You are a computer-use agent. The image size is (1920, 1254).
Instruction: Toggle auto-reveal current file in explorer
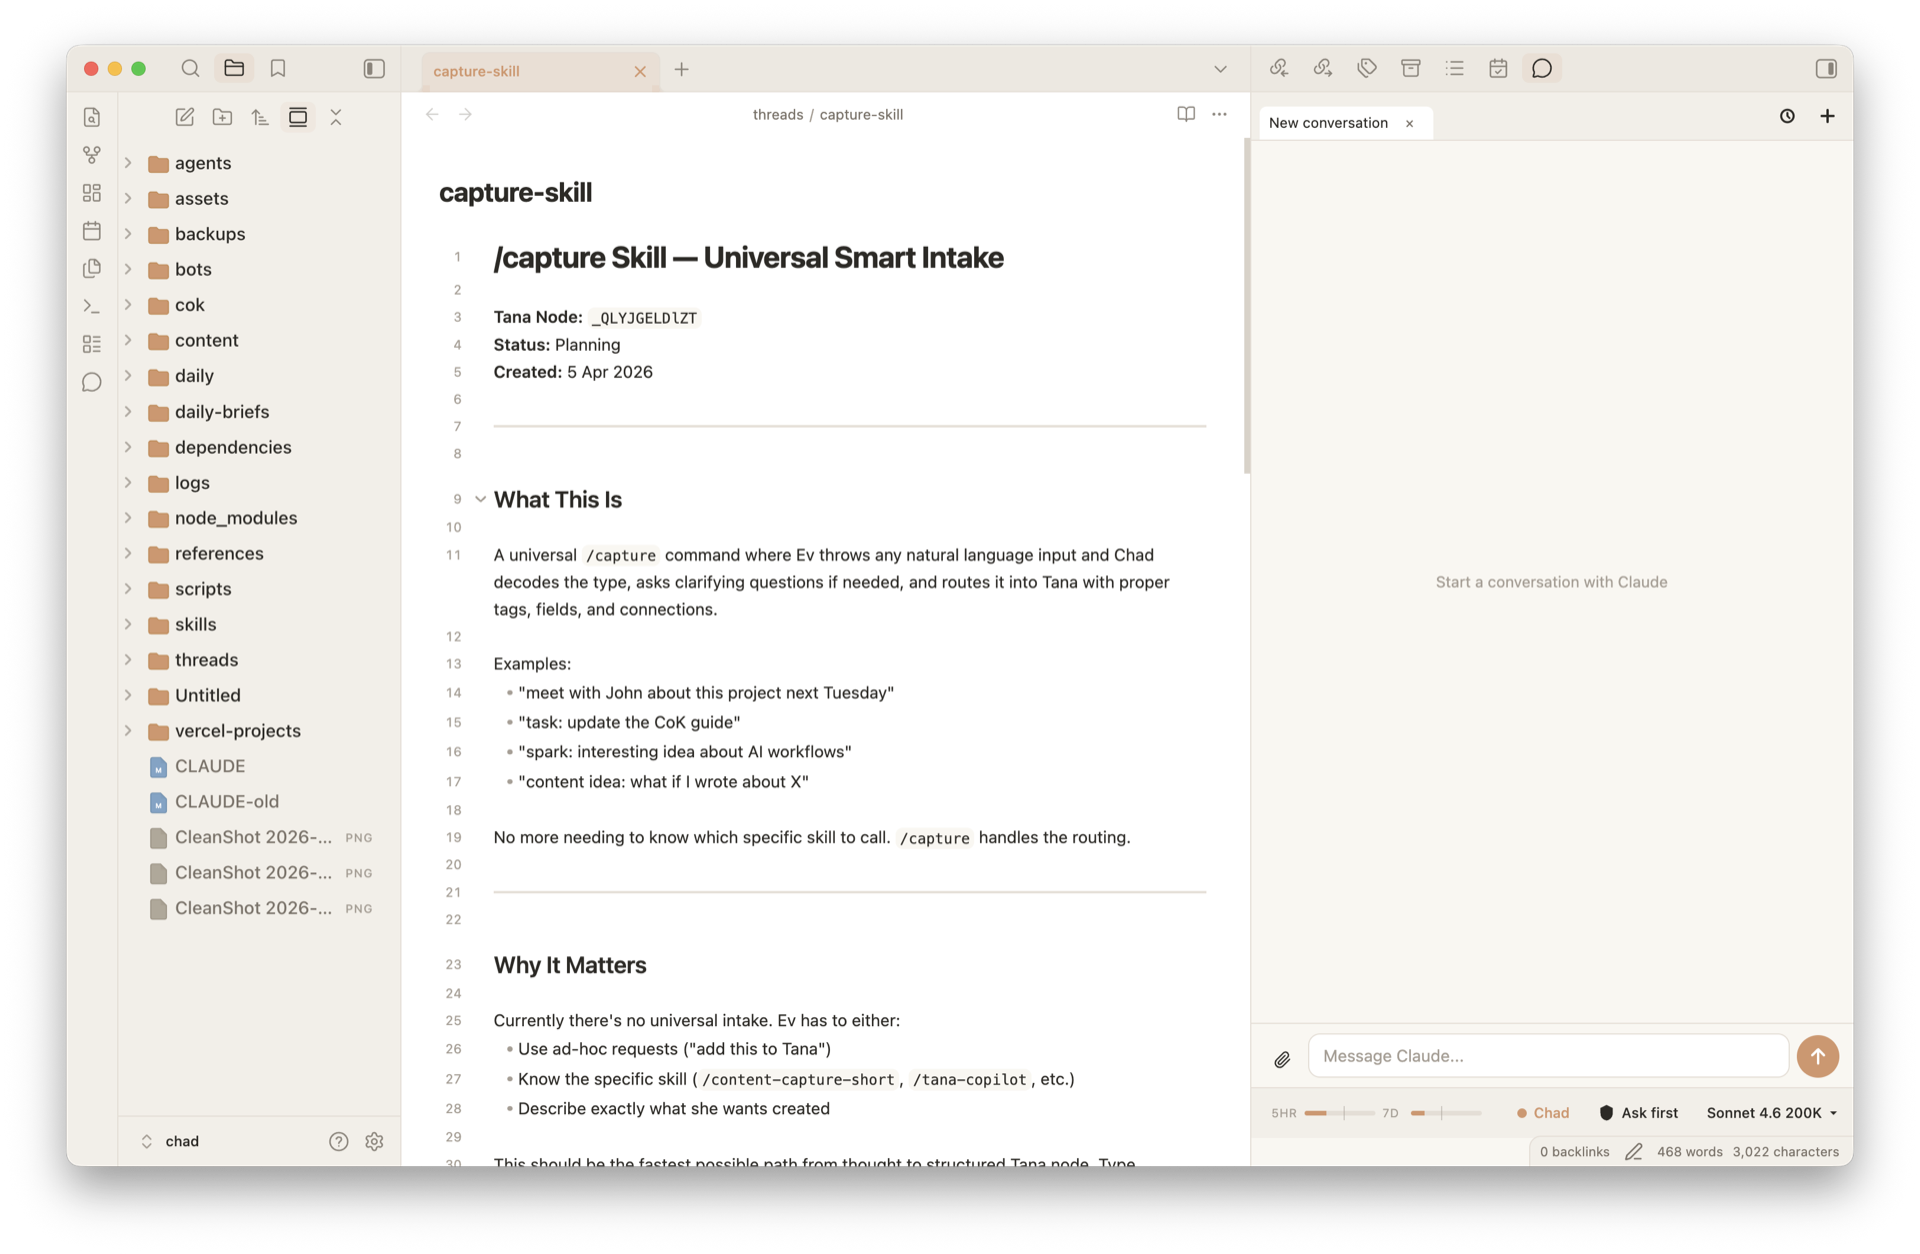tap(298, 117)
